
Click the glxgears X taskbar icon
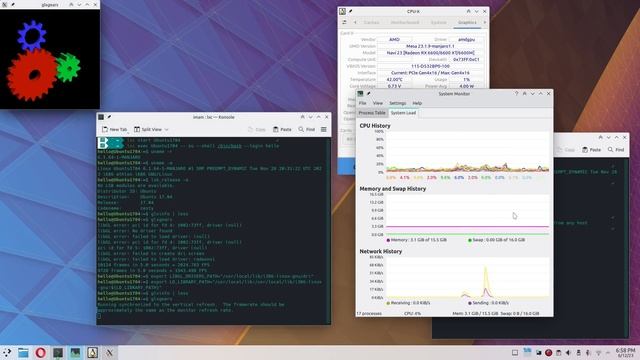[109, 353]
